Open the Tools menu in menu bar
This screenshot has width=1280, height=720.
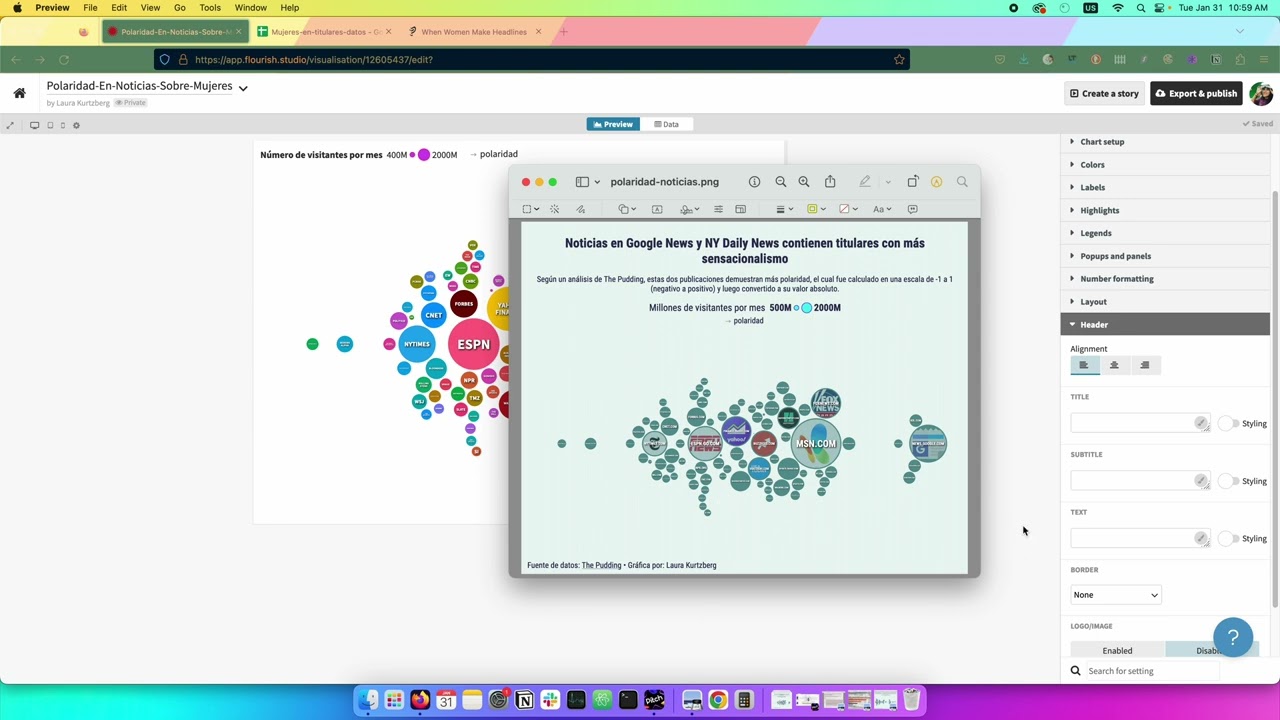pyautogui.click(x=210, y=8)
